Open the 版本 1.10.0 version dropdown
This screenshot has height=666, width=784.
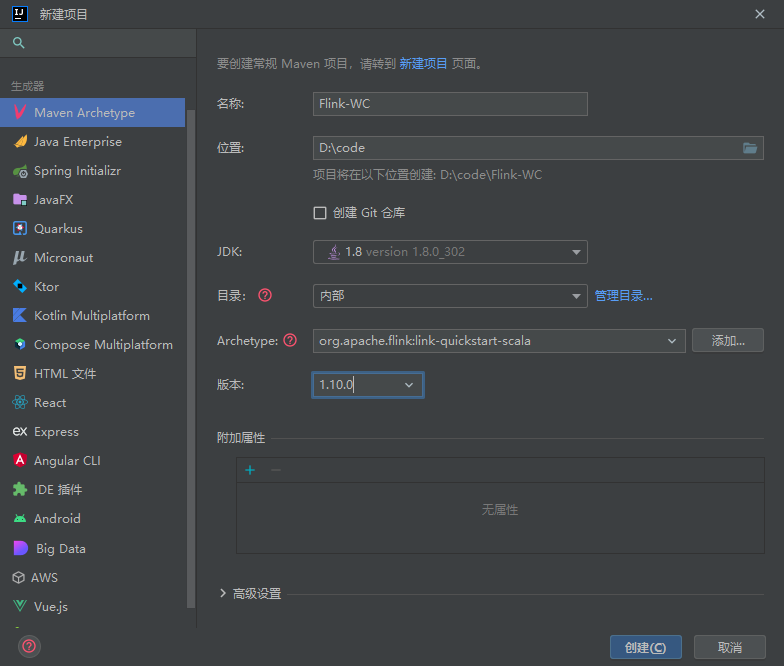tap(368, 385)
